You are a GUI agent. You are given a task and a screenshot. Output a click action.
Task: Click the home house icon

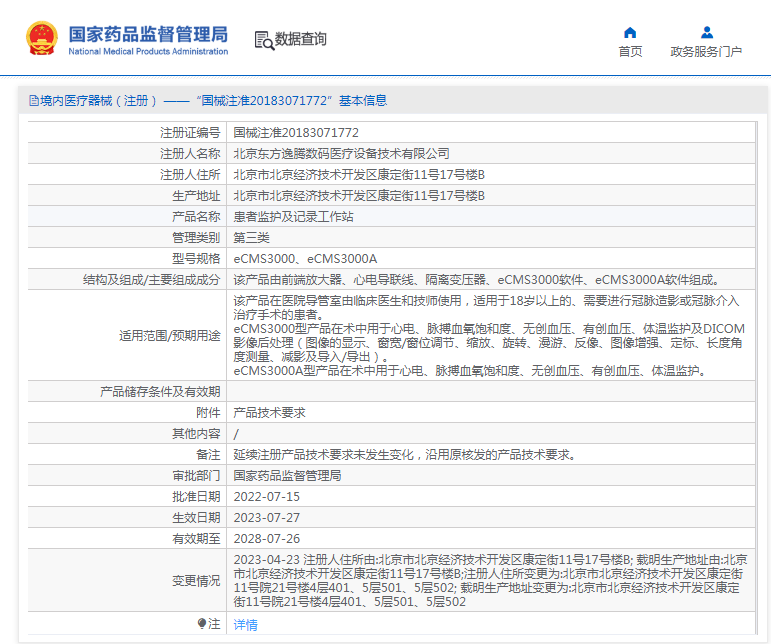click(x=630, y=33)
